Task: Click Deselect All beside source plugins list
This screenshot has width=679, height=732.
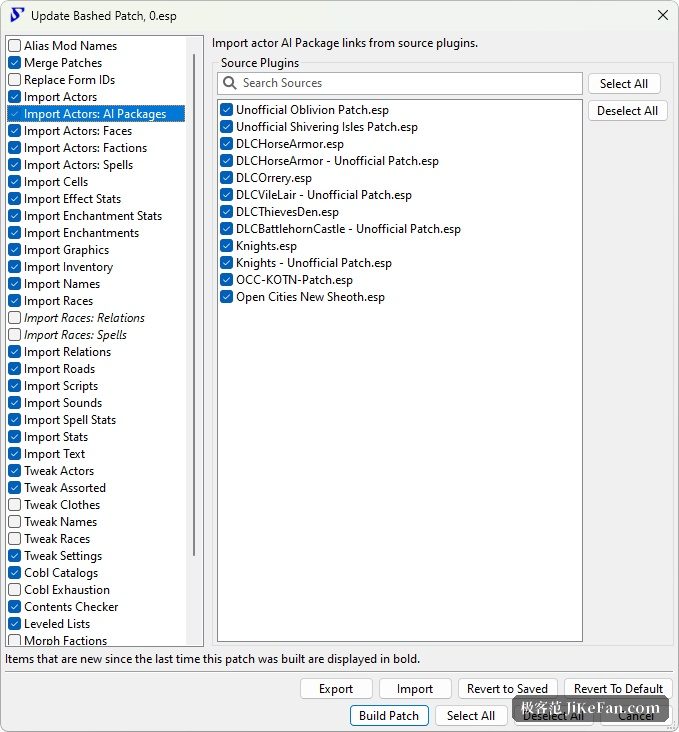Action: pos(628,111)
